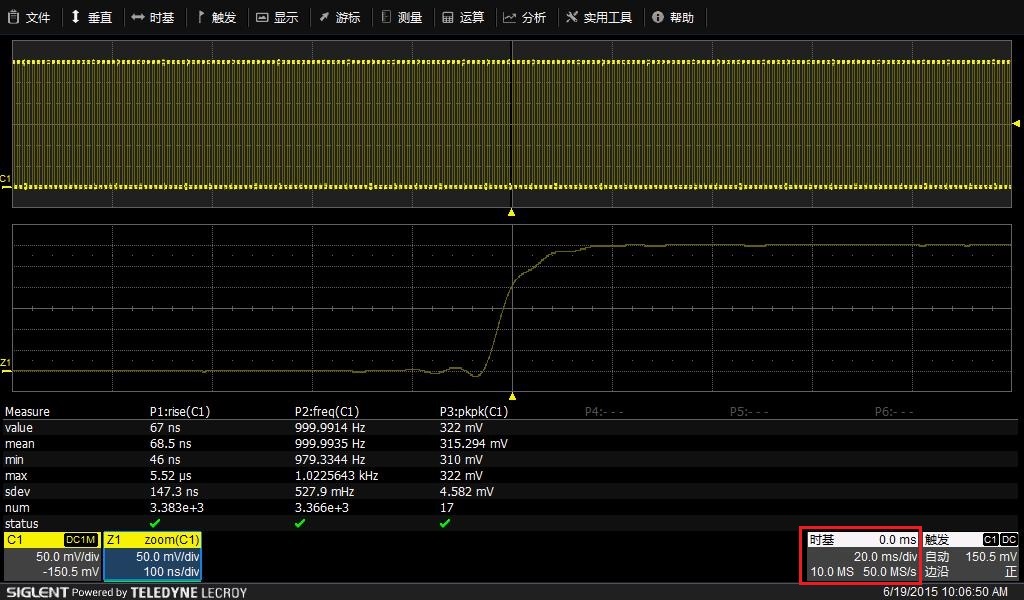The width and height of the screenshot is (1024, 600).
Task: Select the P1:rise(C1) measurement column
Action: [180, 412]
